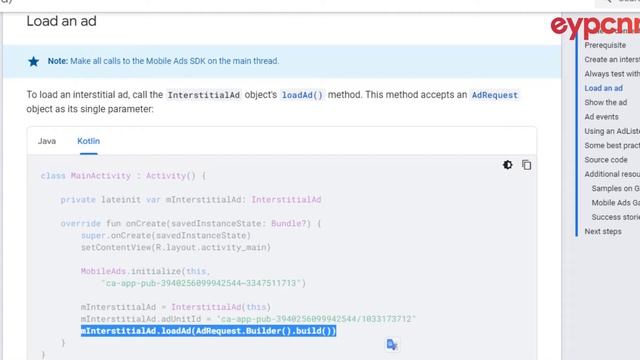Click the 'Load an ad' heading
The width and height of the screenshot is (640, 360).
coord(62,21)
